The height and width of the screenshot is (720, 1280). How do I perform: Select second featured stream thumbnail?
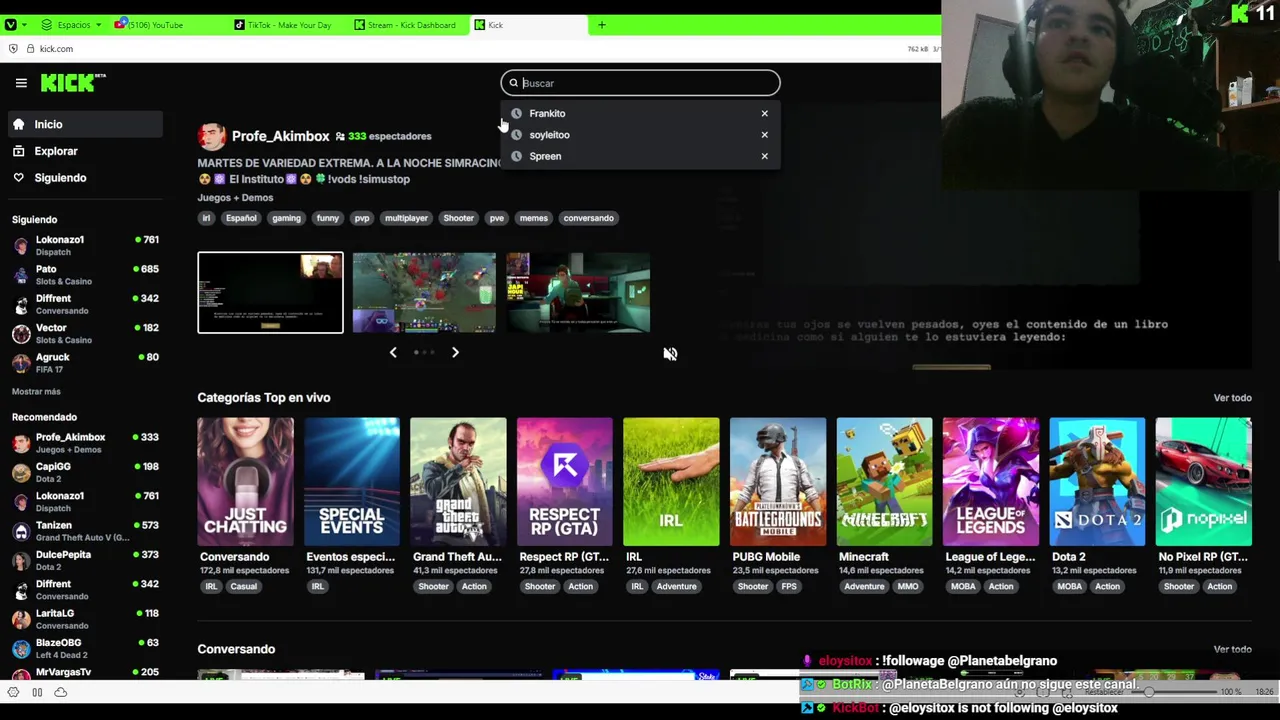point(424,292)
